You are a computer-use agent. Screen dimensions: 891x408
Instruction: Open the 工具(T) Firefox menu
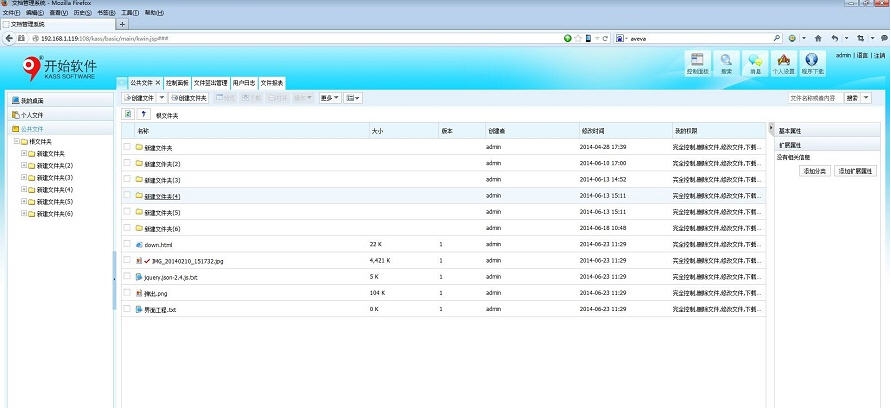coord(130,13)
